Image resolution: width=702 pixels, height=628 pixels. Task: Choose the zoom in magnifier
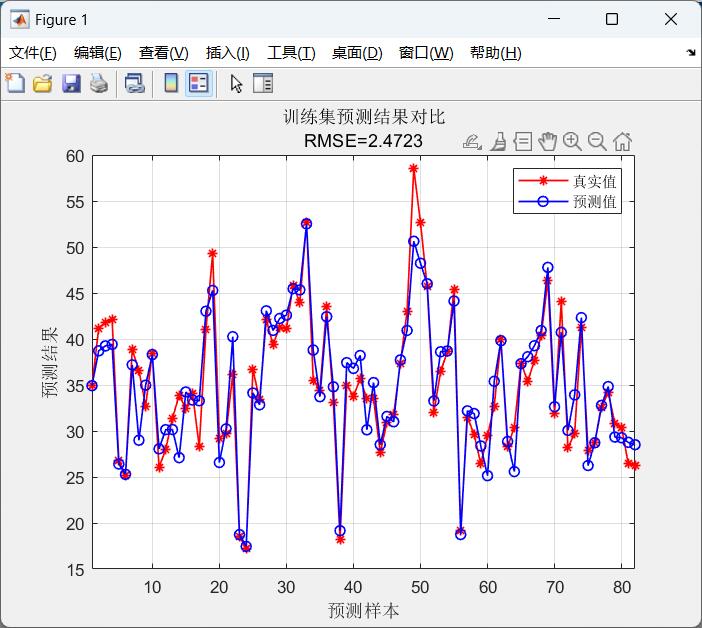pos(572,142)
